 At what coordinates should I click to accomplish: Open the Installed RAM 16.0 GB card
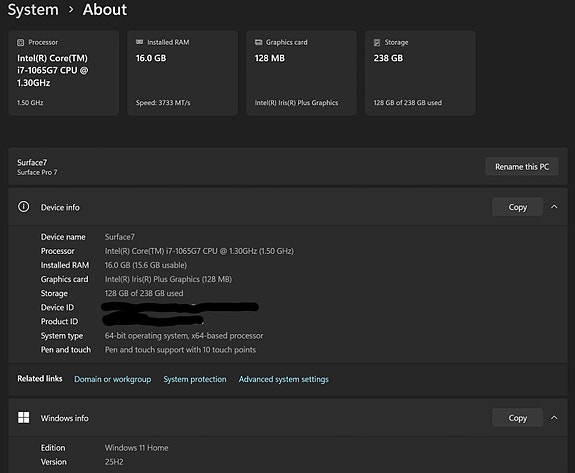point(183,73)
